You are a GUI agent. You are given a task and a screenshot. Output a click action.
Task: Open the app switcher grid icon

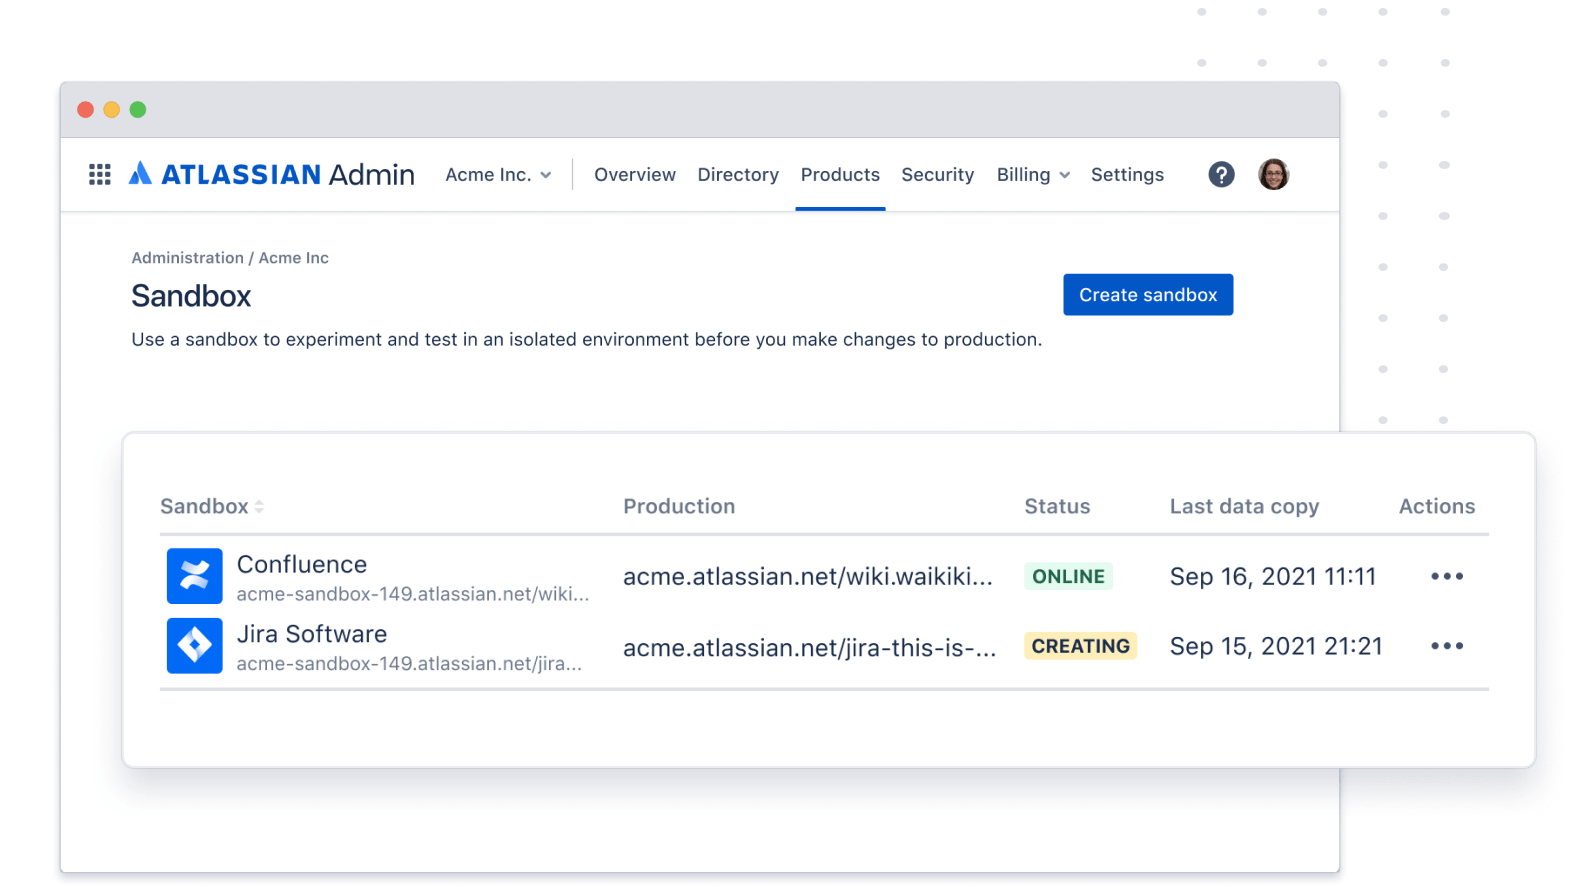point(100,175)
